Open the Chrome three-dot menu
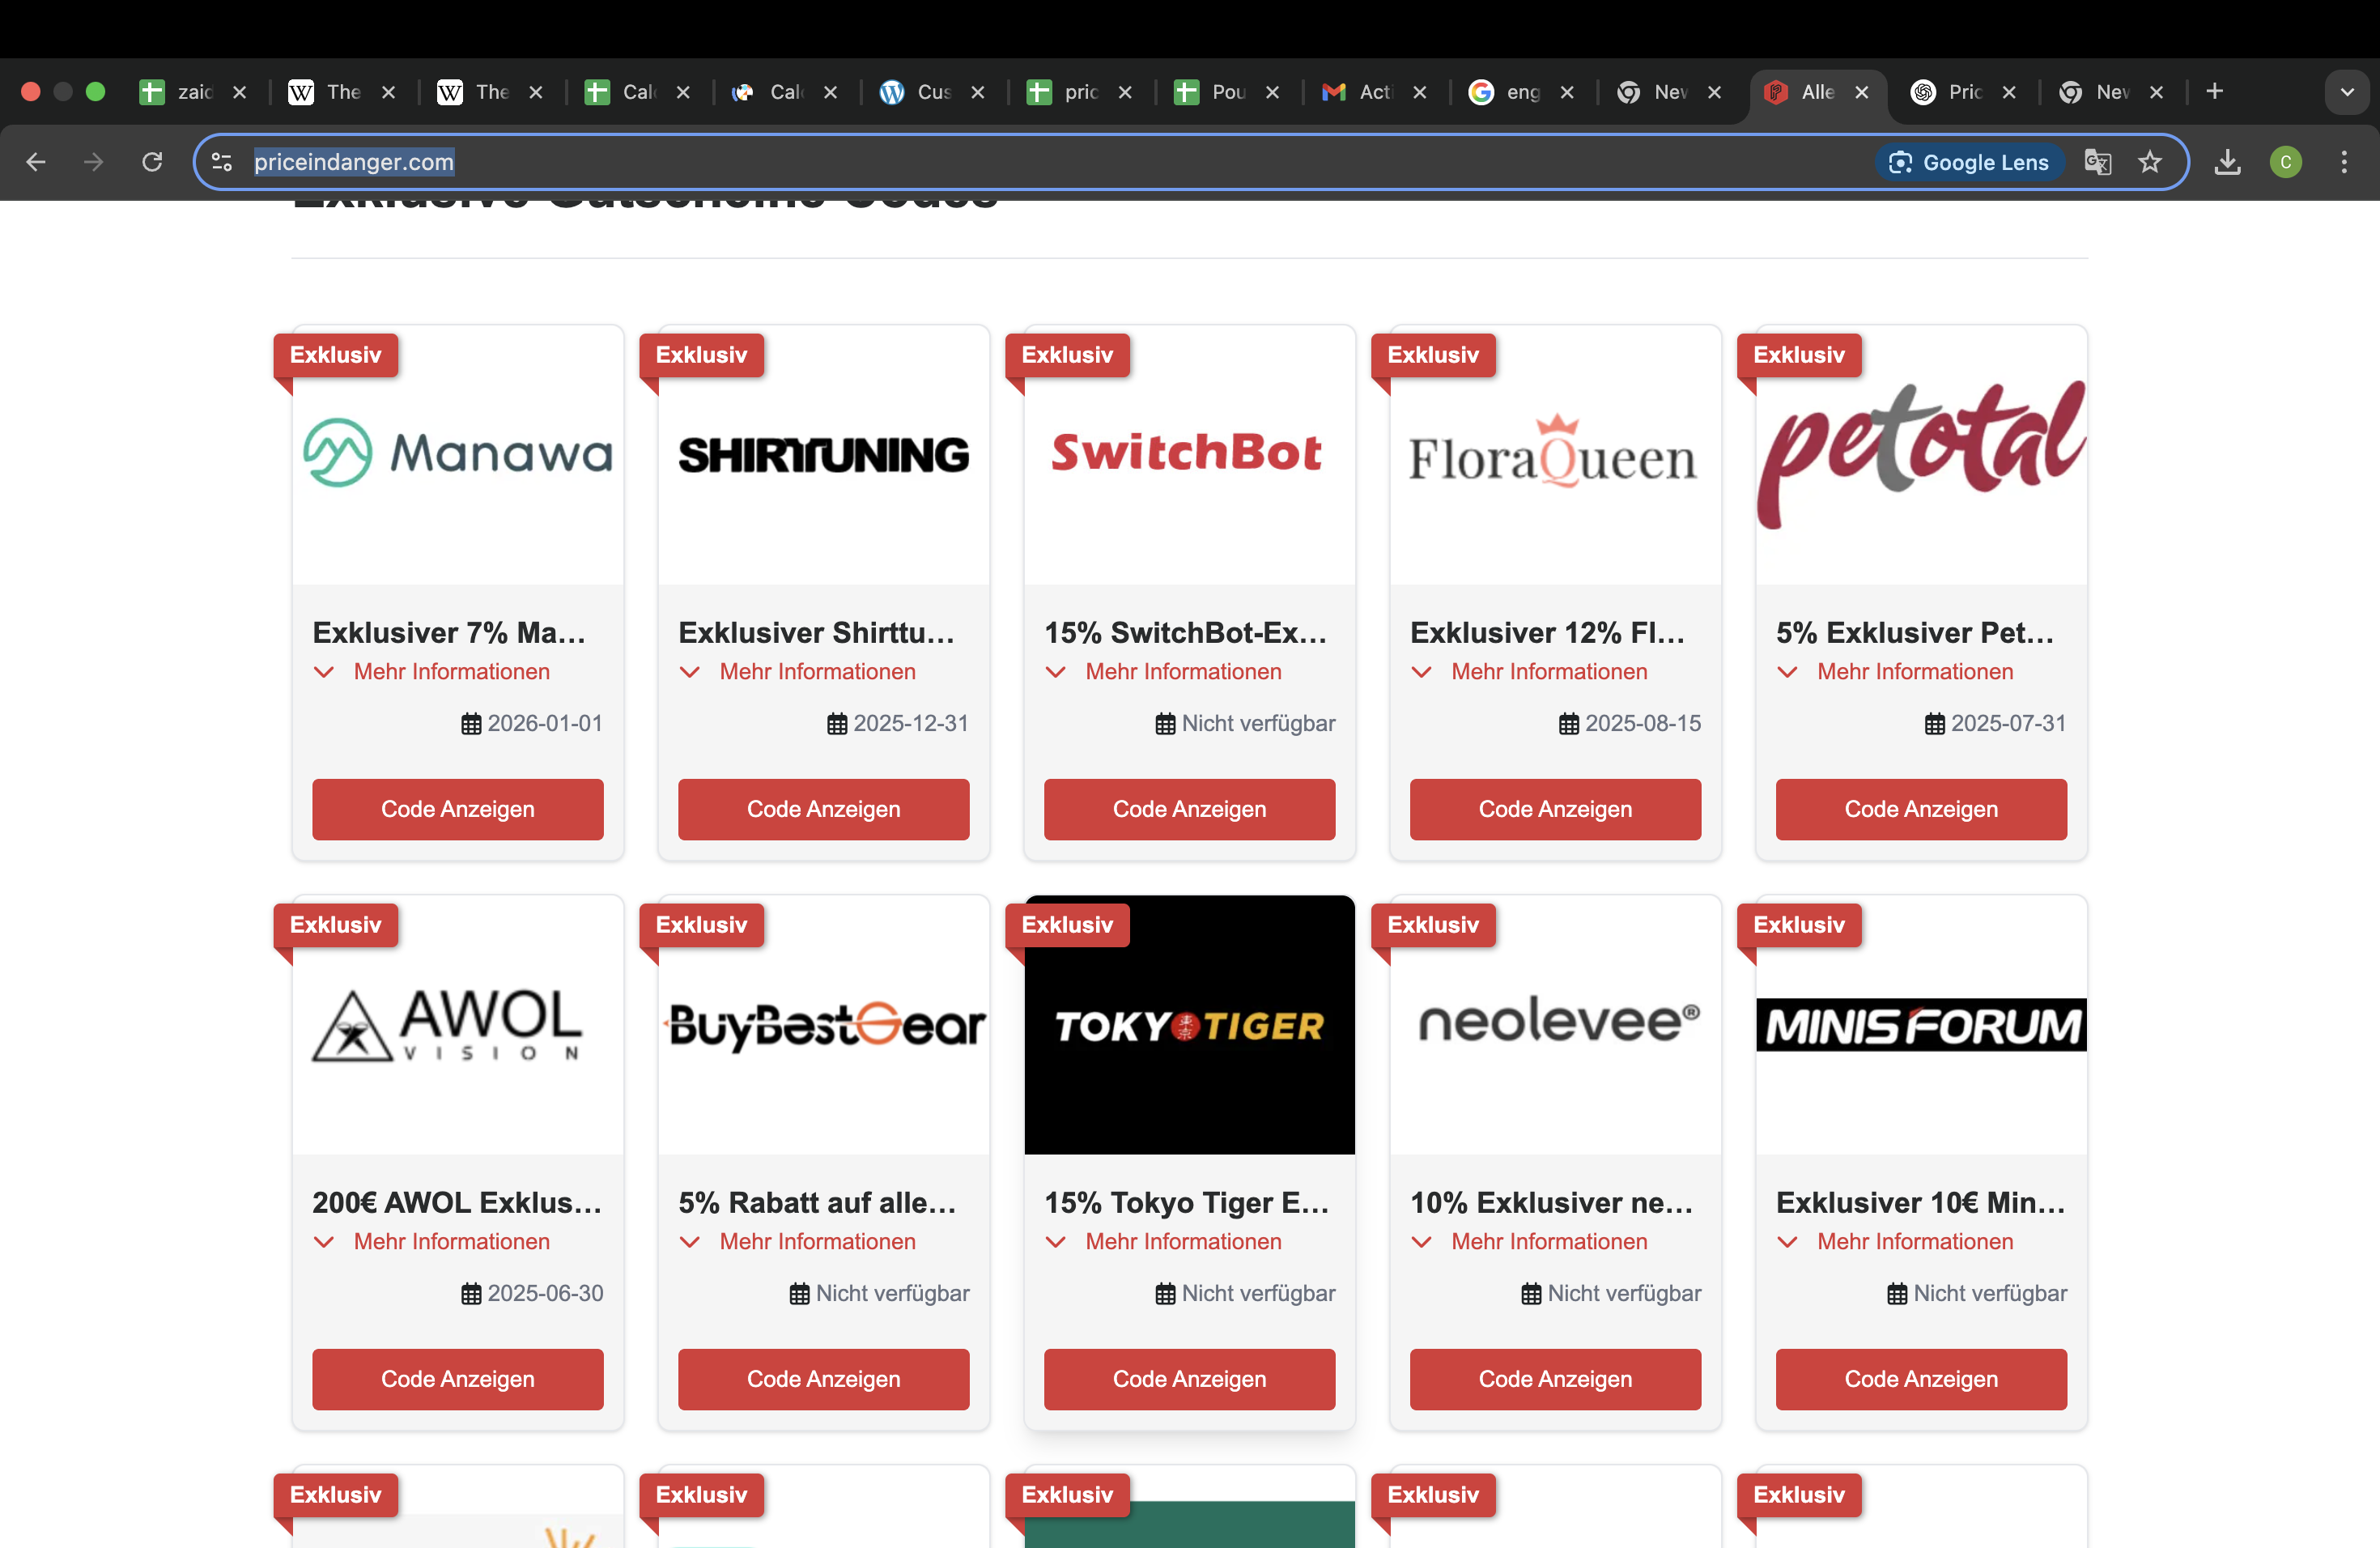The width and height of the screenshot is (2380, 1548). (x=2344, y=162)
